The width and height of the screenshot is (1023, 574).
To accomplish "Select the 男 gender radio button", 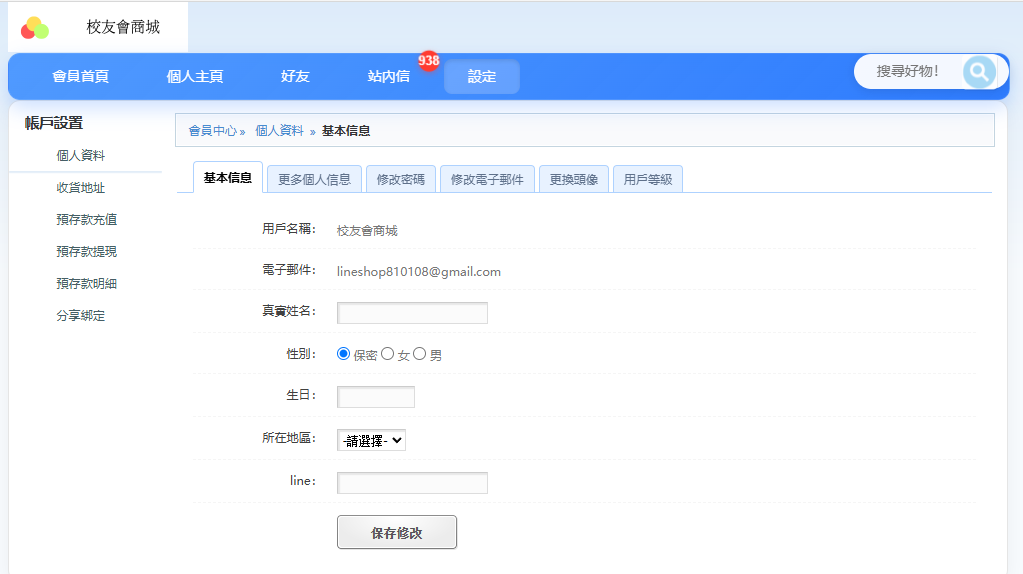I will click(x=420, y=354).
